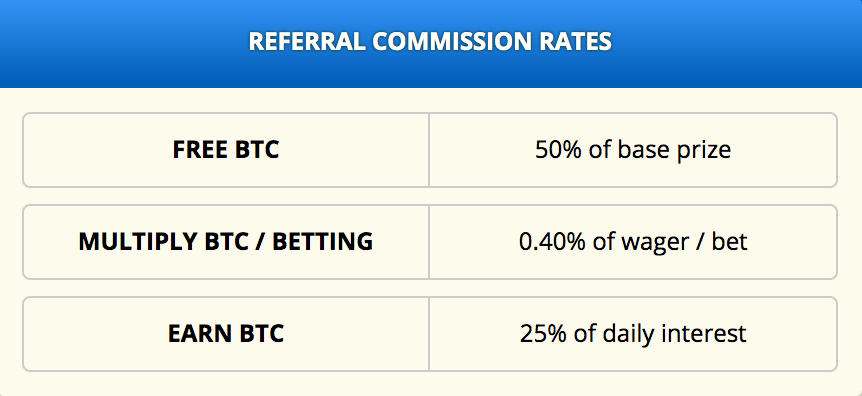Click the word BETTING in the second row
The height and width of the screenshot is (396, 862).
(323, 242)
